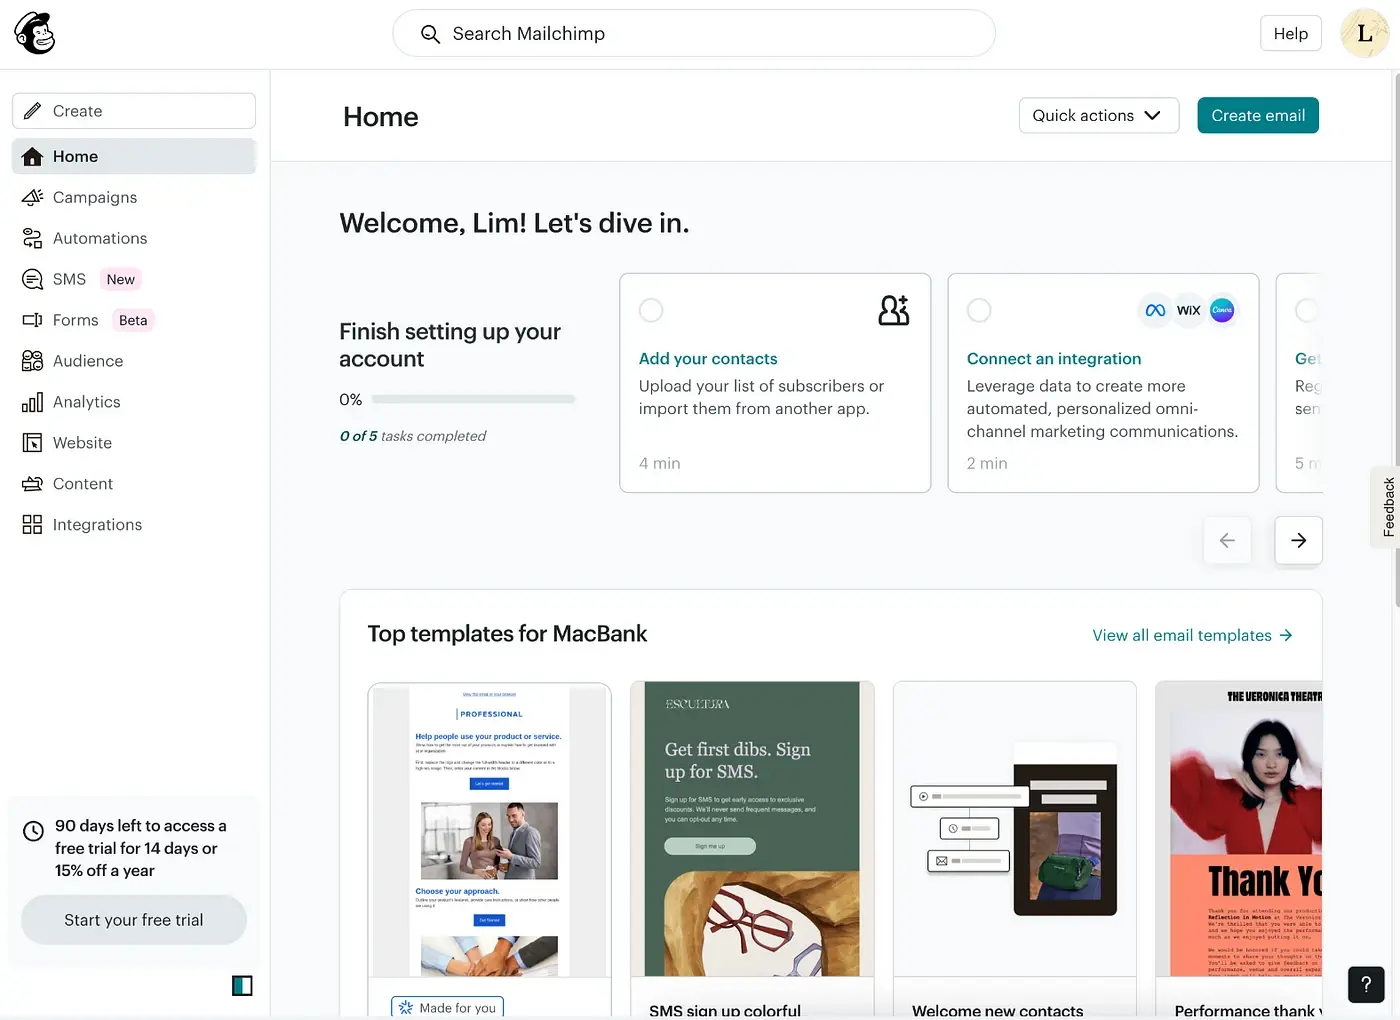Screen dimensions: 1400x1020
Task: Open the L profile avatar menu
Action: (x=1364, y=34)
